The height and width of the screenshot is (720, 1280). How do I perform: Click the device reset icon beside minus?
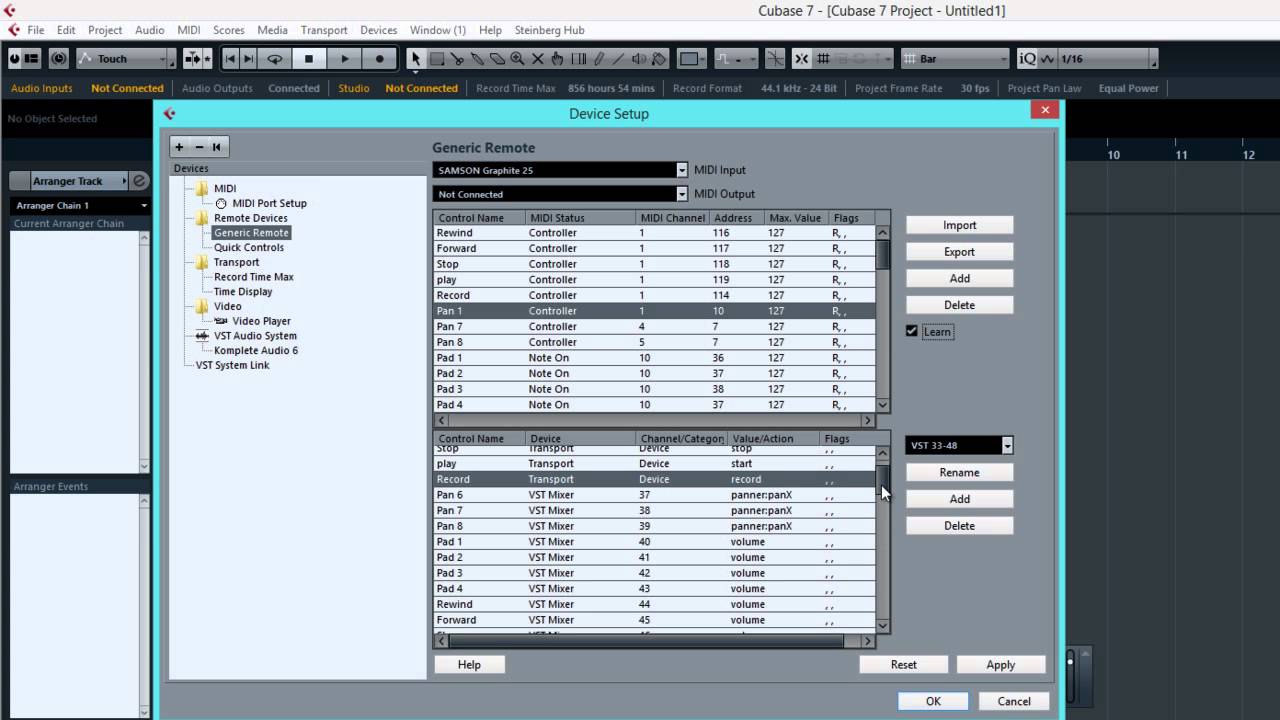216,147
